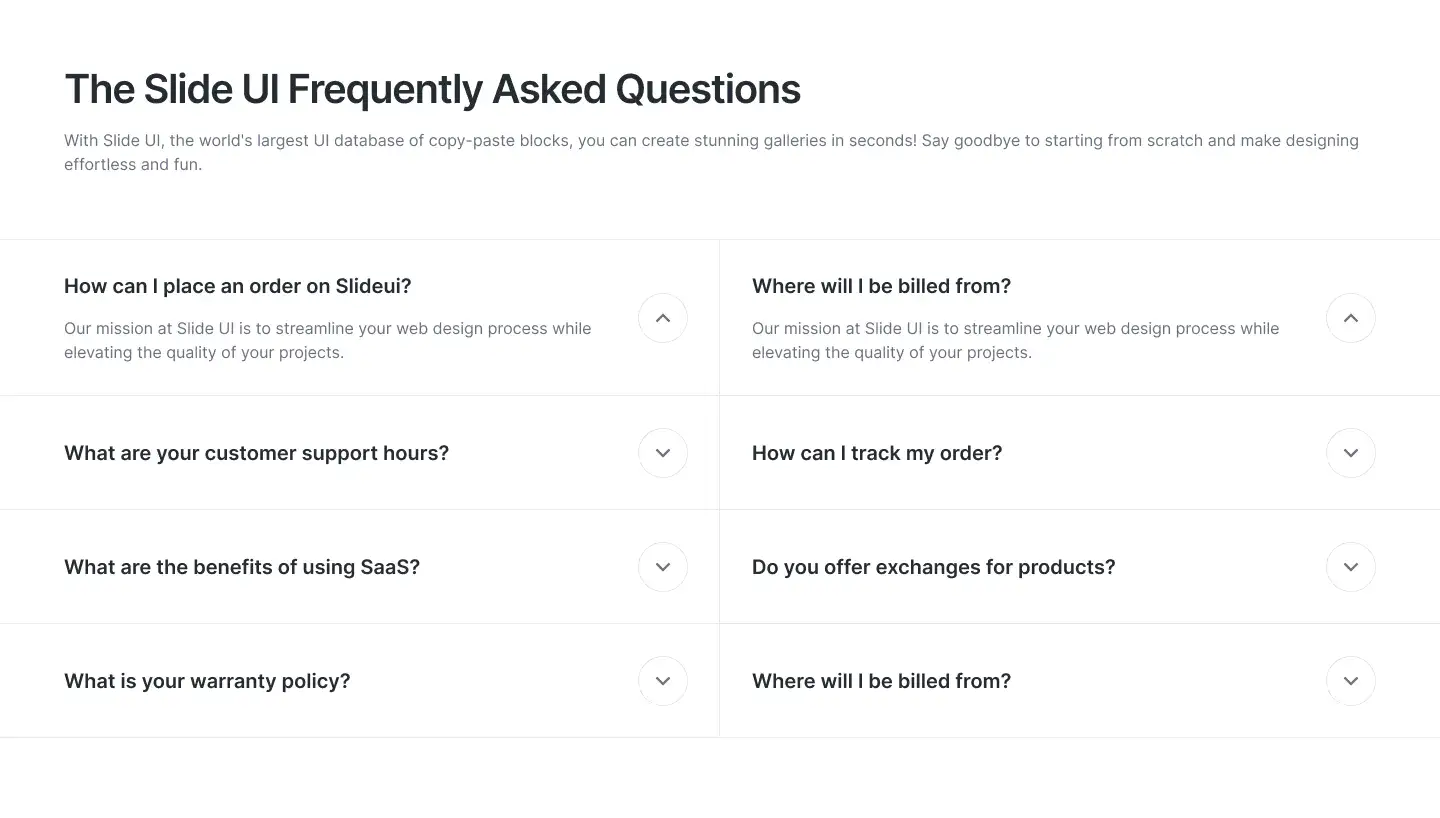Click the down arrow beside benefits of SaaS
The height and width of the screenshot is (818, 1440).
[x=662, y=567]
